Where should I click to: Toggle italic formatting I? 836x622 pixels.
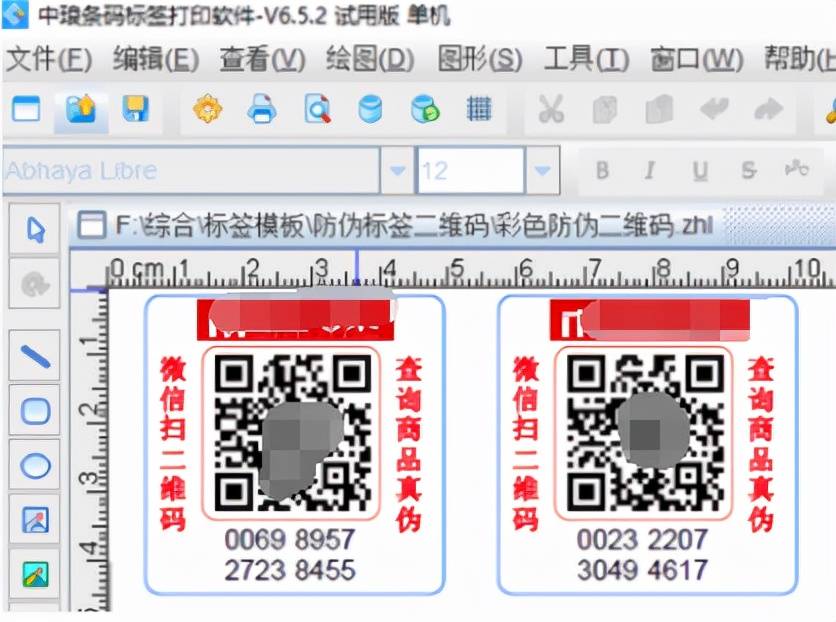click(649, 171)
